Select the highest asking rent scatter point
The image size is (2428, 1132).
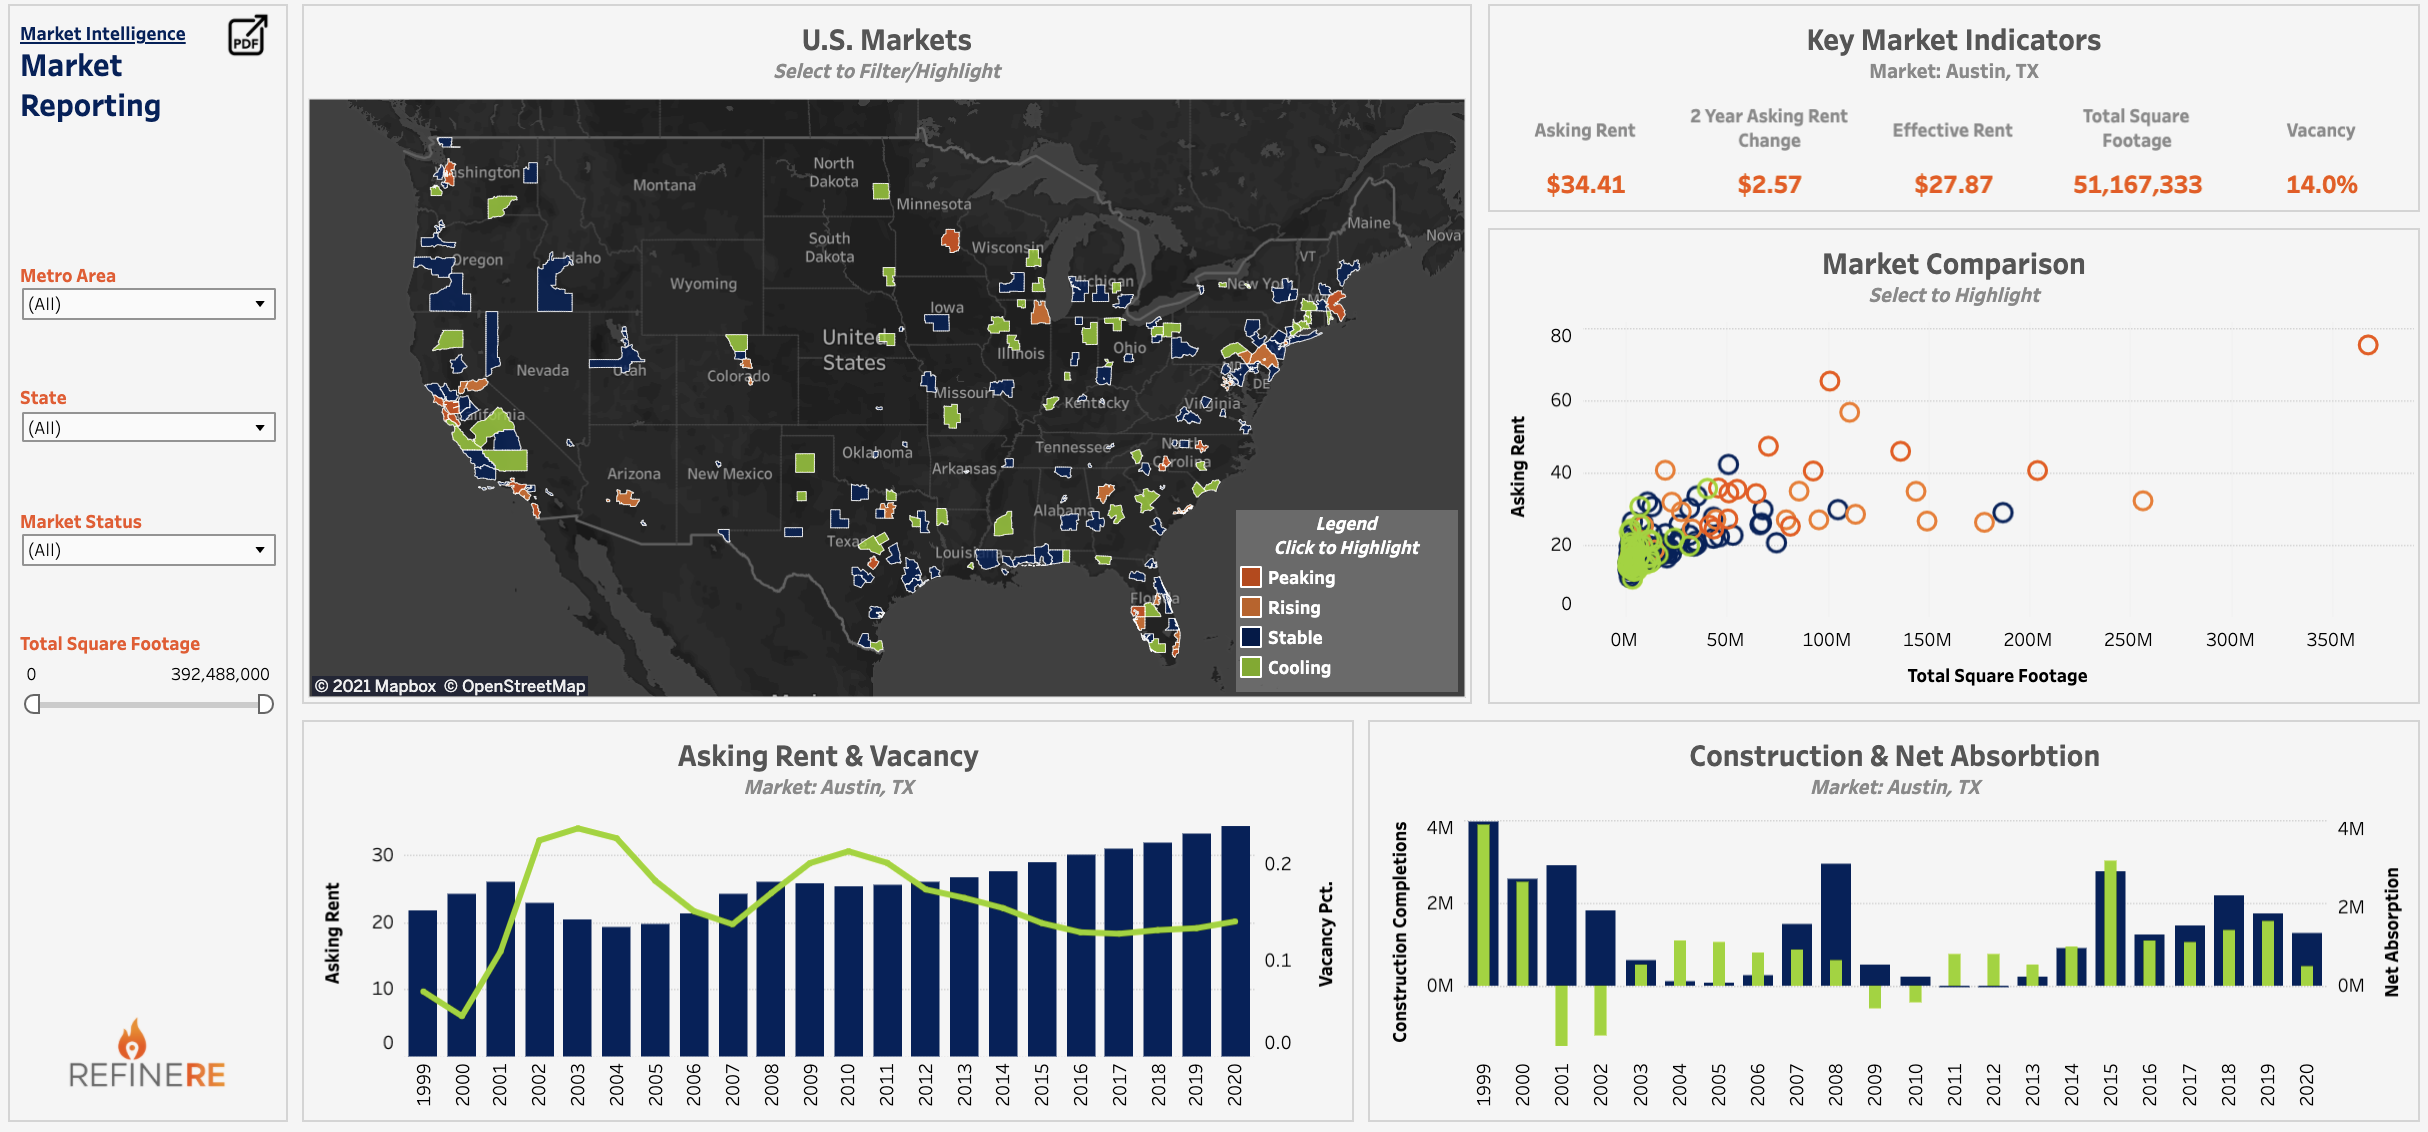tap(2367, 345)
